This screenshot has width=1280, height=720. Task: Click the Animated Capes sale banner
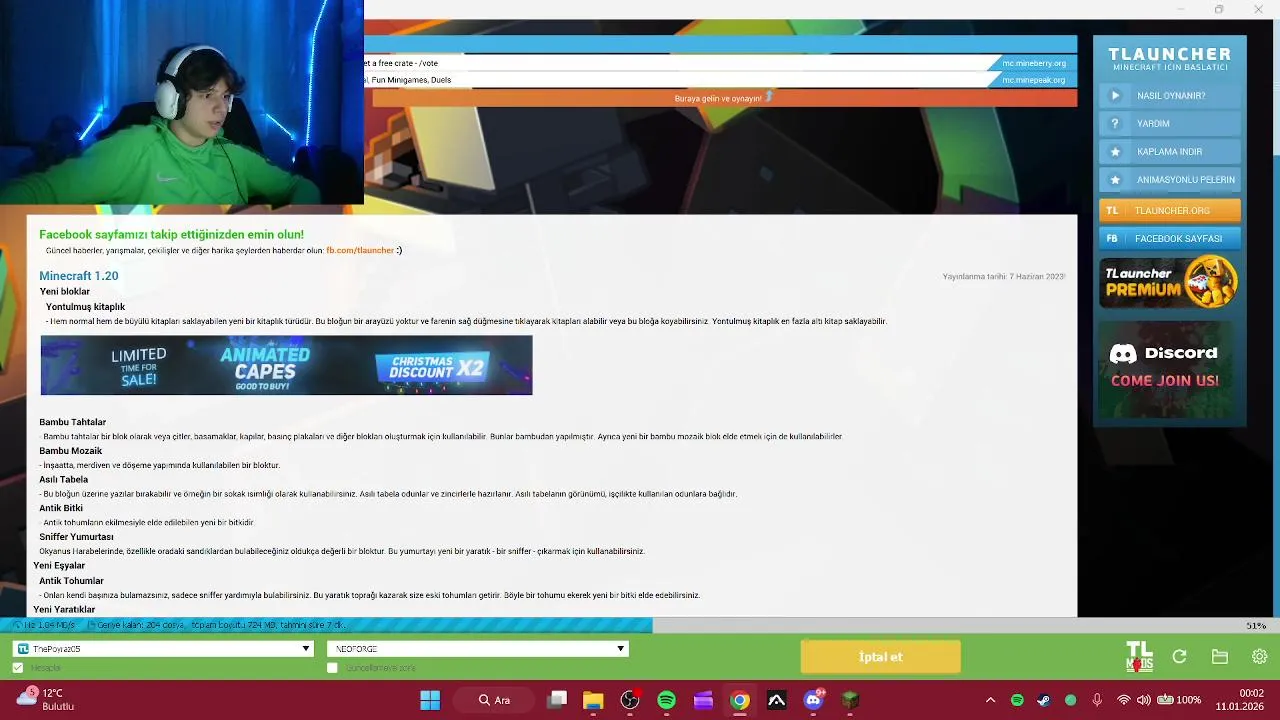pyautogui.click(x=286, y=365)
